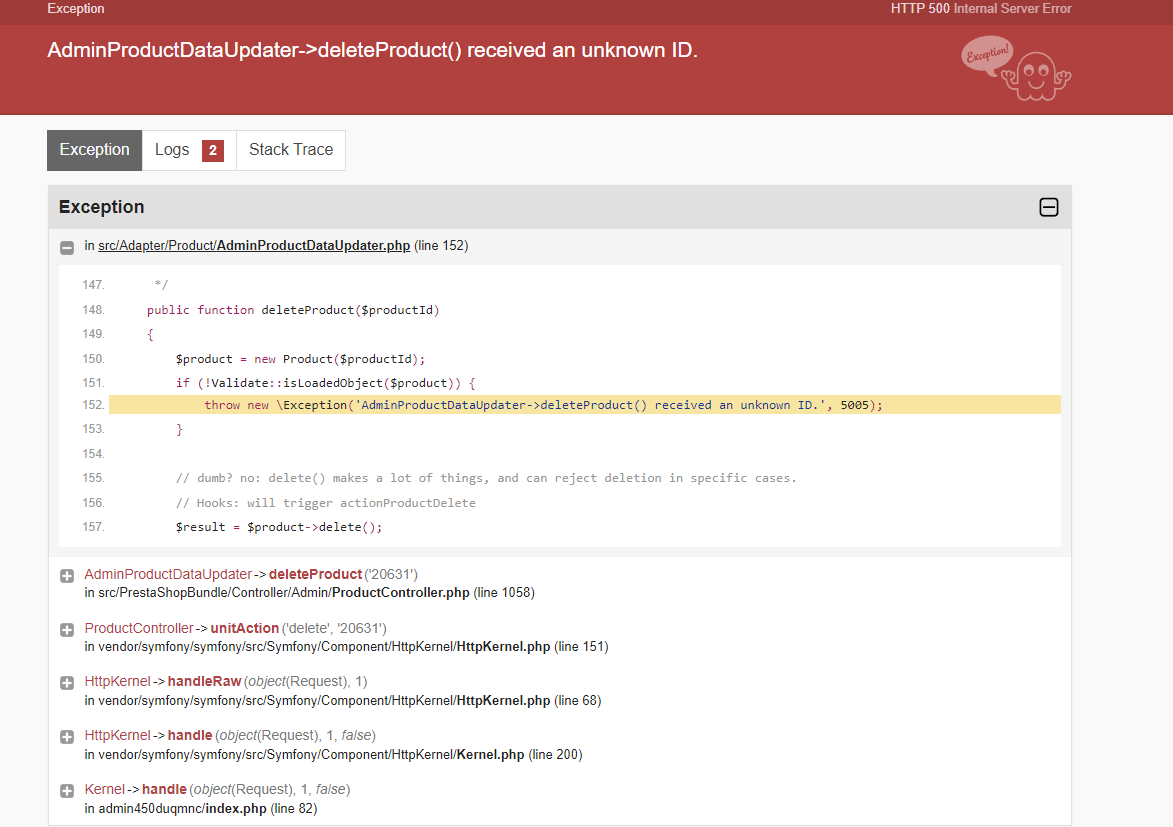
Task: Expand the Kernel->handle trace
Action: tap(67, 790)
